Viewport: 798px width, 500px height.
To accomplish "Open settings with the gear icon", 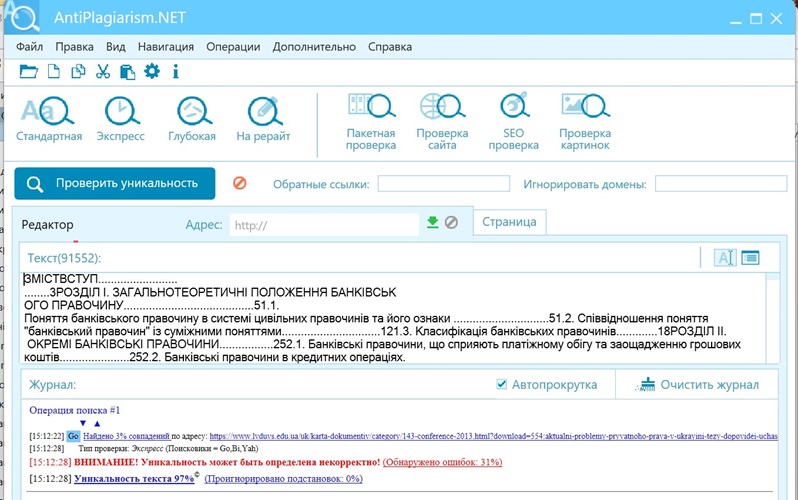I will click(x=152, y=71).
